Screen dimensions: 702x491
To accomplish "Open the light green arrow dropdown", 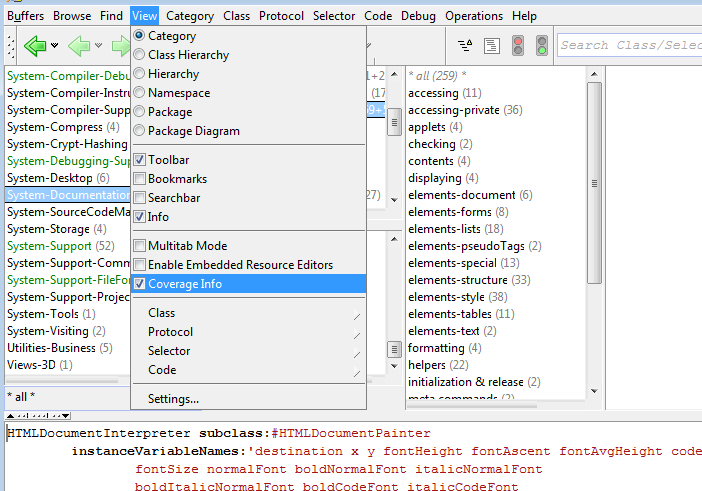I will [98, 45].
